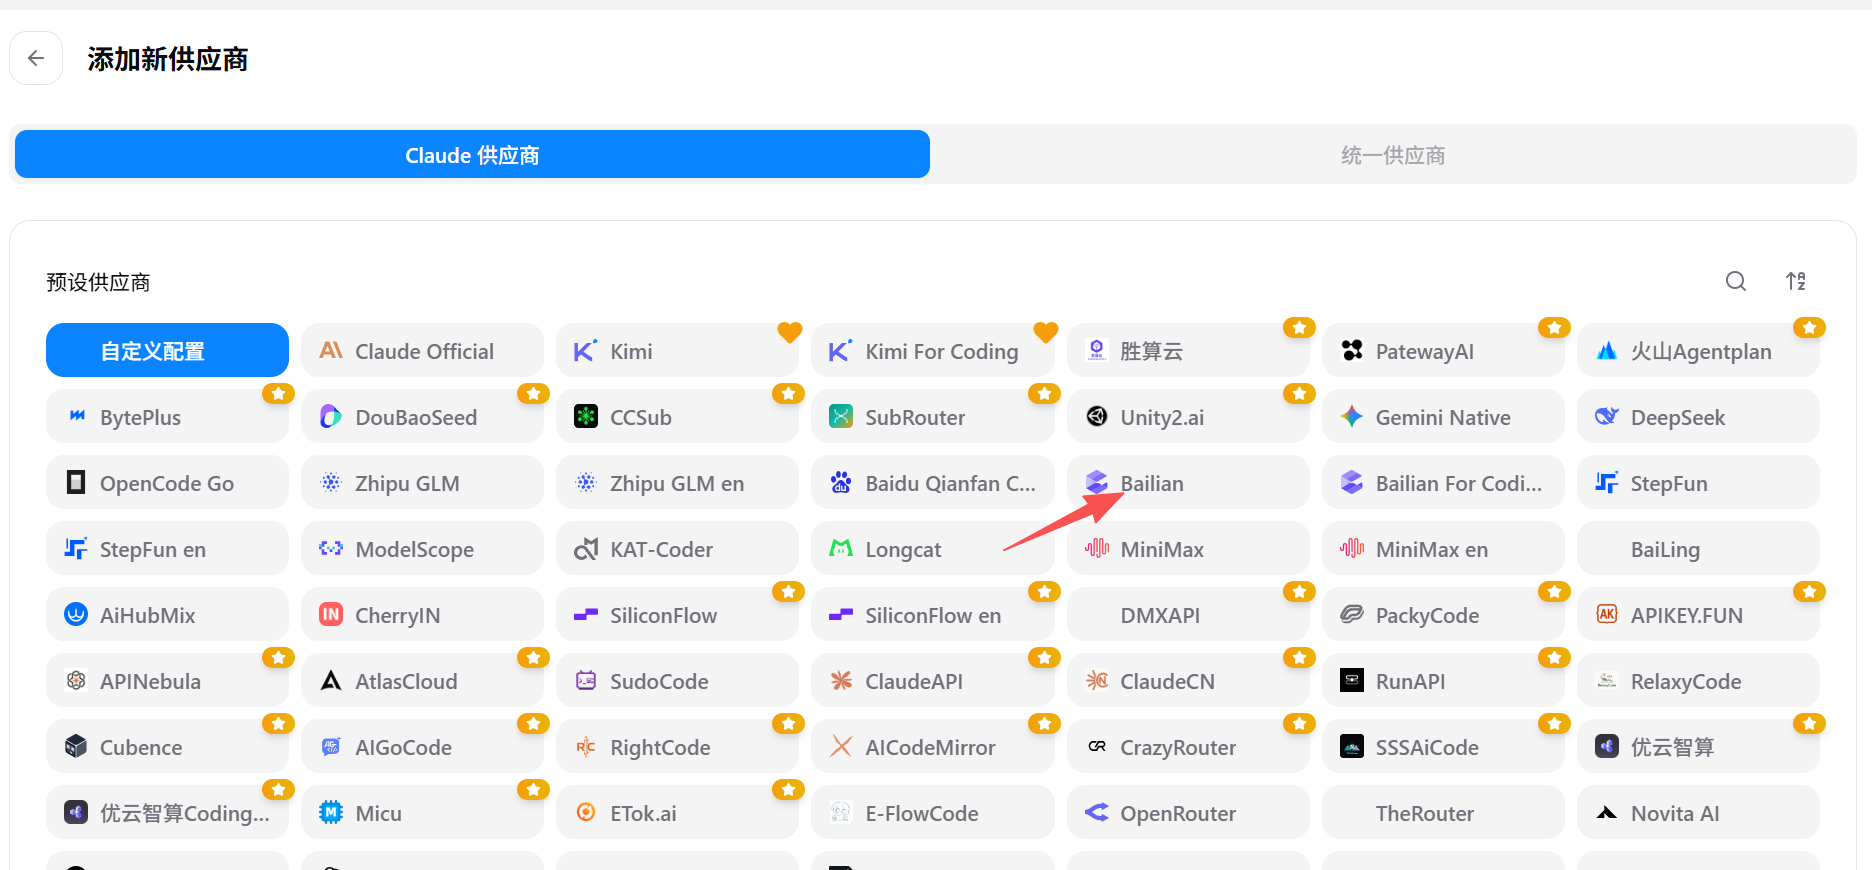The height and width of the screenshot is (870, 1872).
Task: Choose the RunAPI provider
Action: [x=1443, y=680]
